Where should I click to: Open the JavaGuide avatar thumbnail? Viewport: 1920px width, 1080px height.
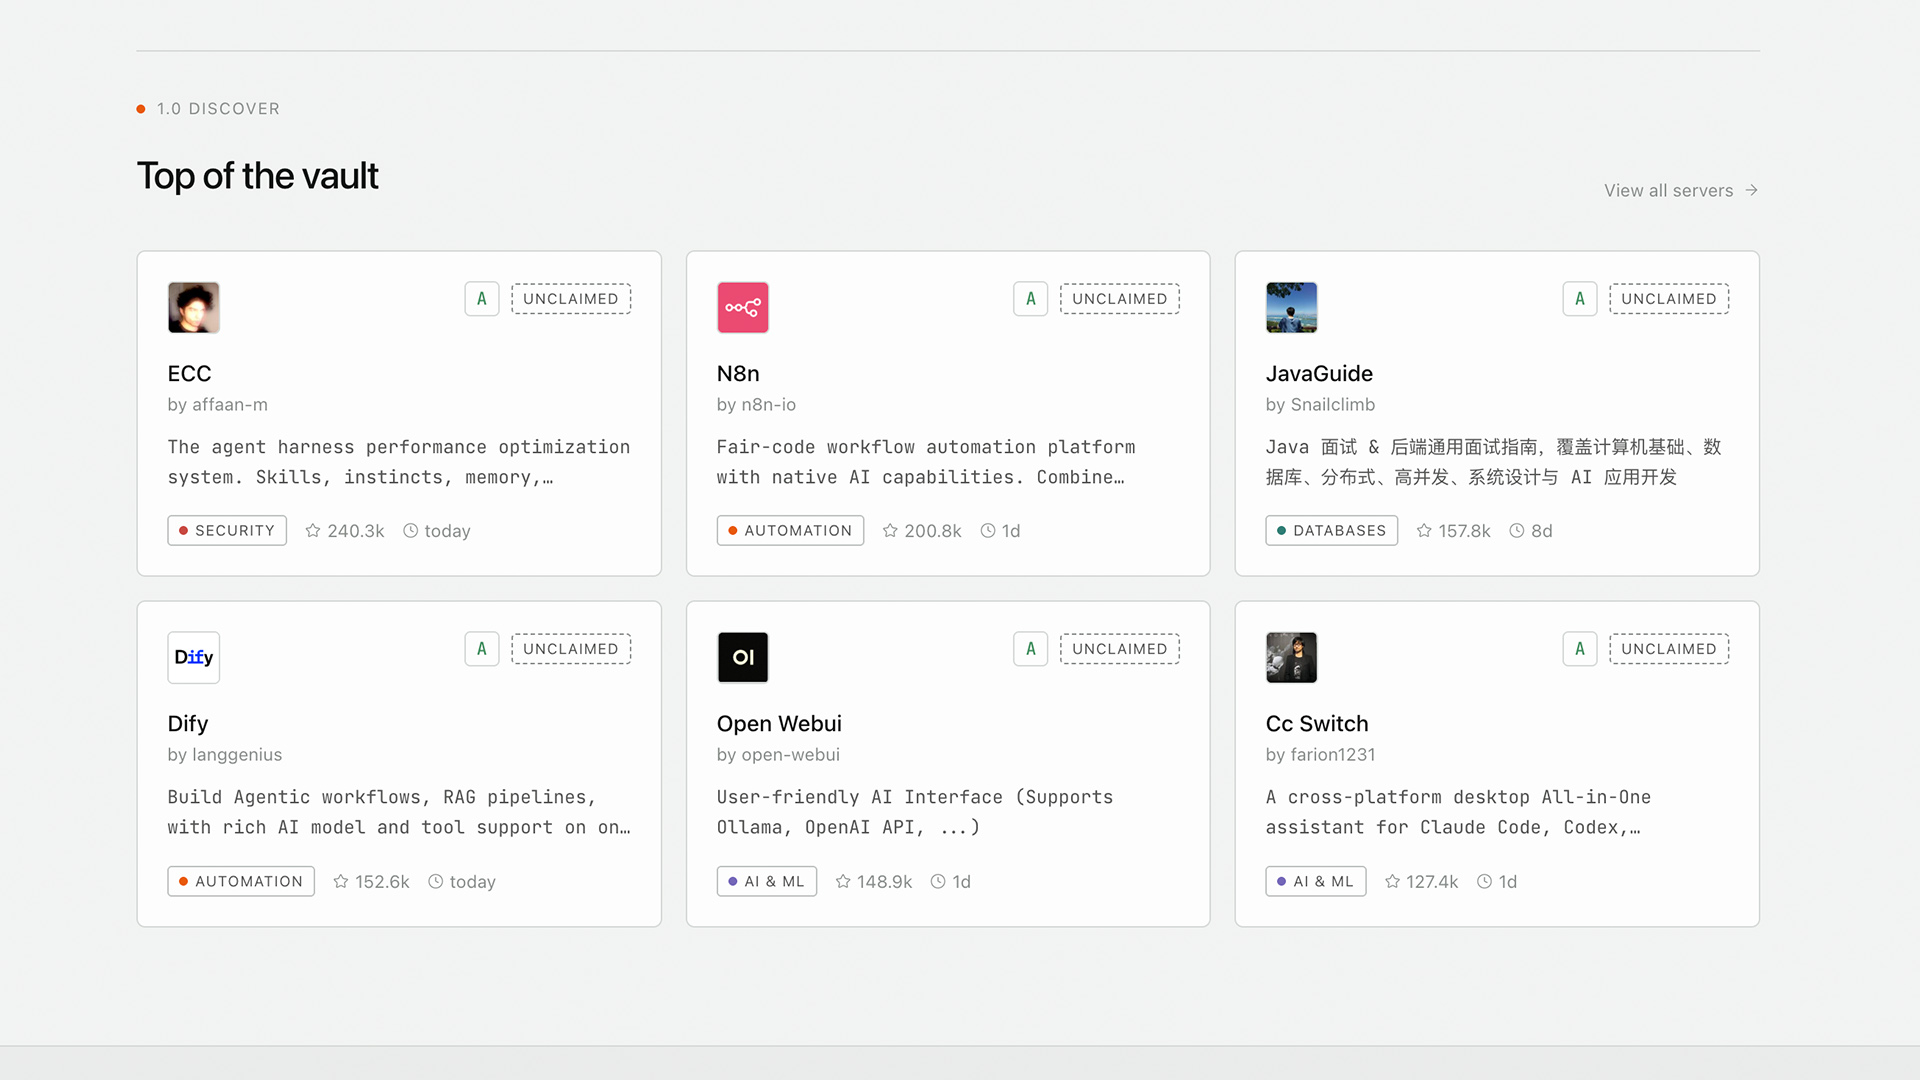click(x=1291, y=307)
